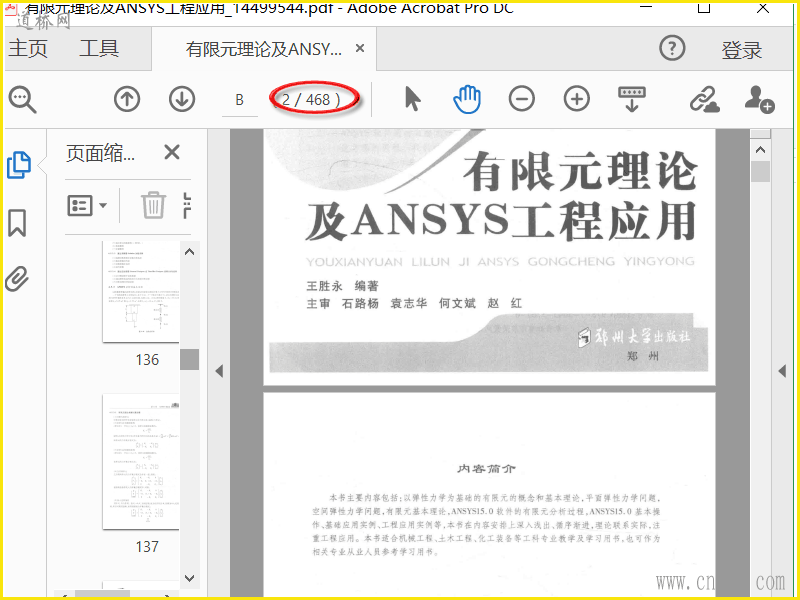Open the scrolling page display options
The image size is (800, 600).
632,99
